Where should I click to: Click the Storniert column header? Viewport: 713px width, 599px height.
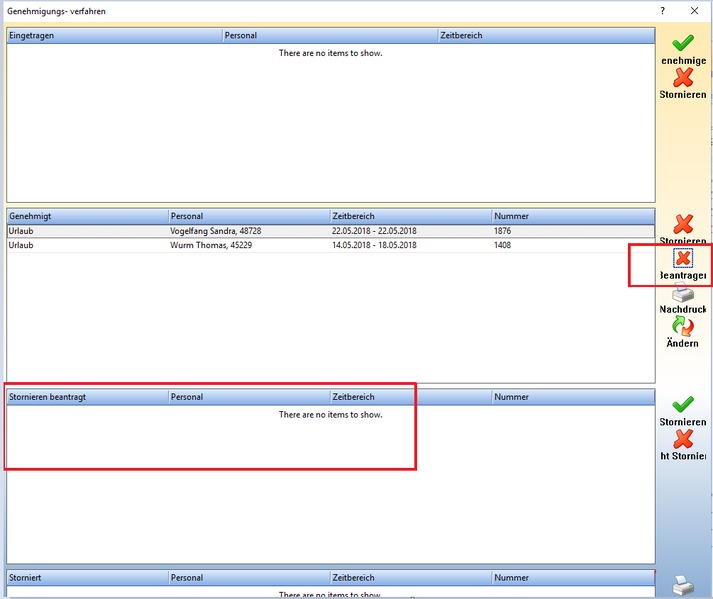pyautogui.click(x=87, y=578)
